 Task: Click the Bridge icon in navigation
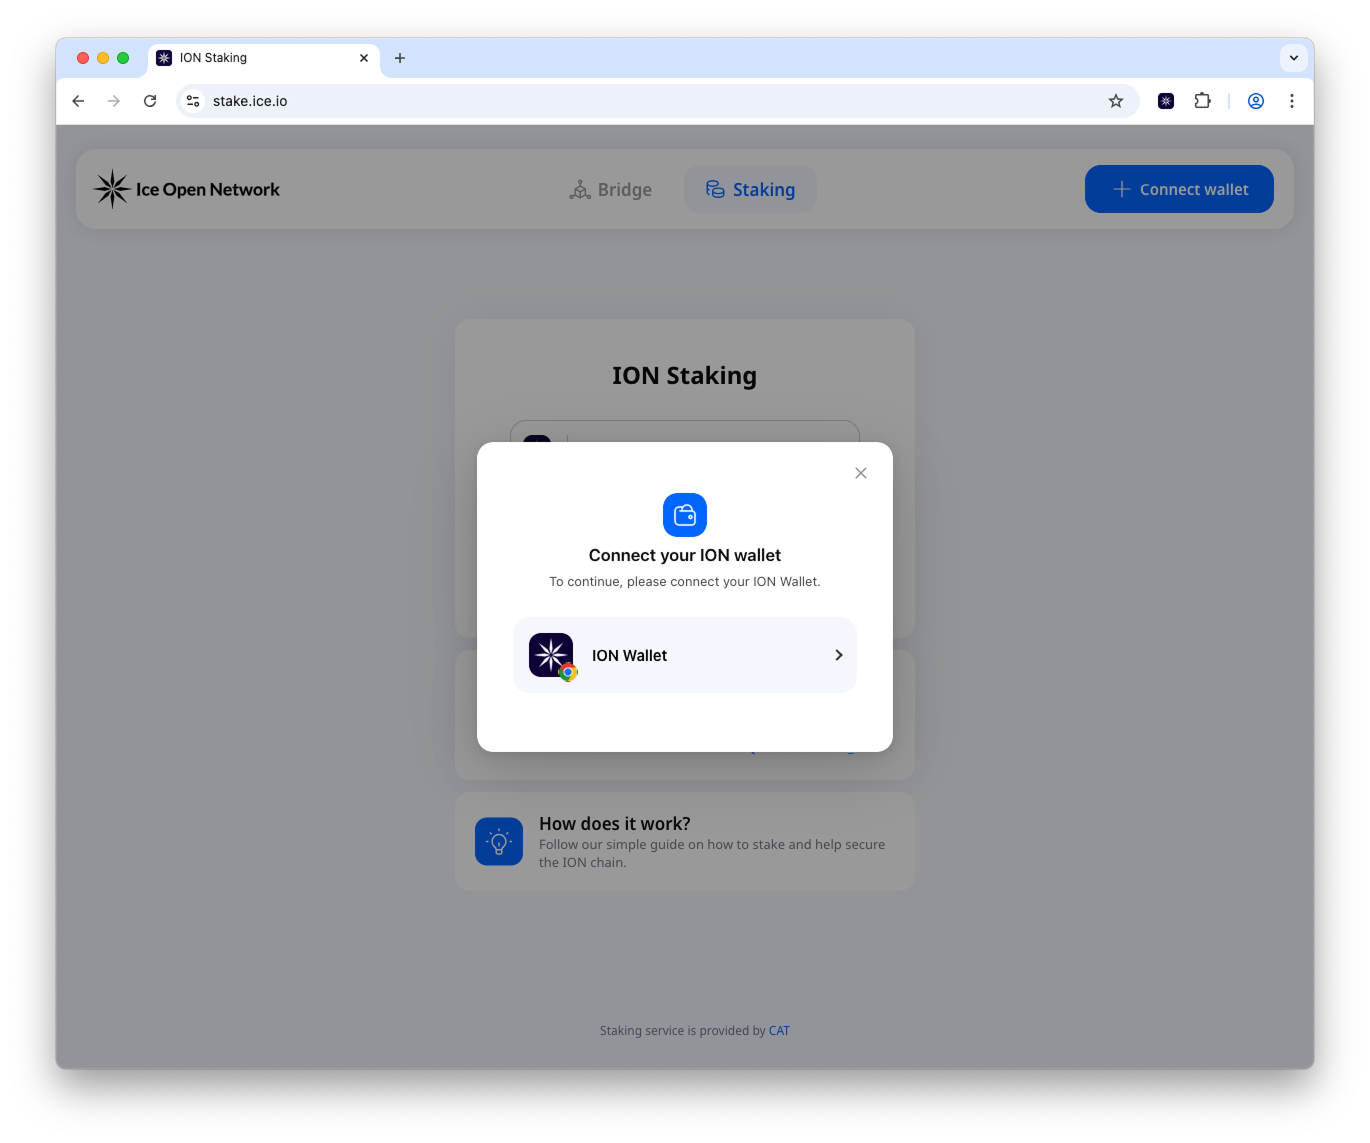[x=580, y=190]
